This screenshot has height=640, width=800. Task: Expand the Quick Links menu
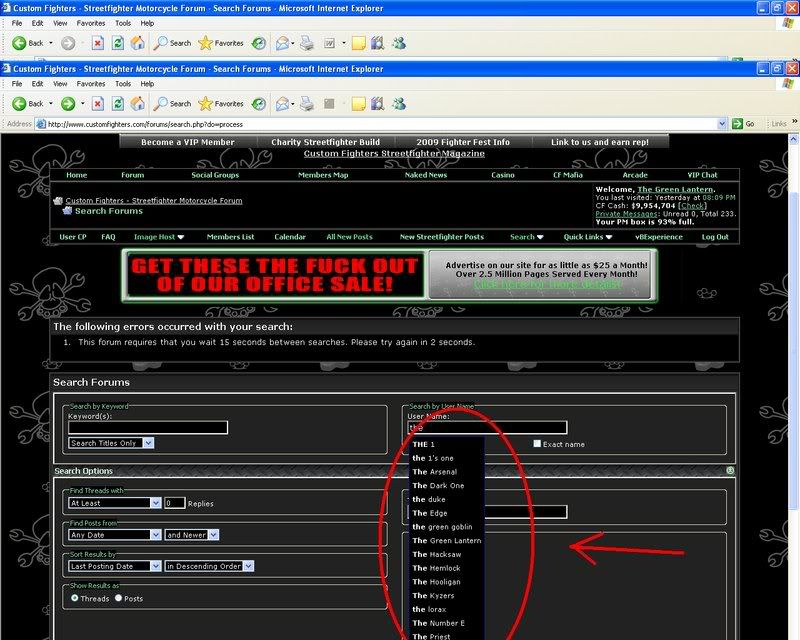588,237
